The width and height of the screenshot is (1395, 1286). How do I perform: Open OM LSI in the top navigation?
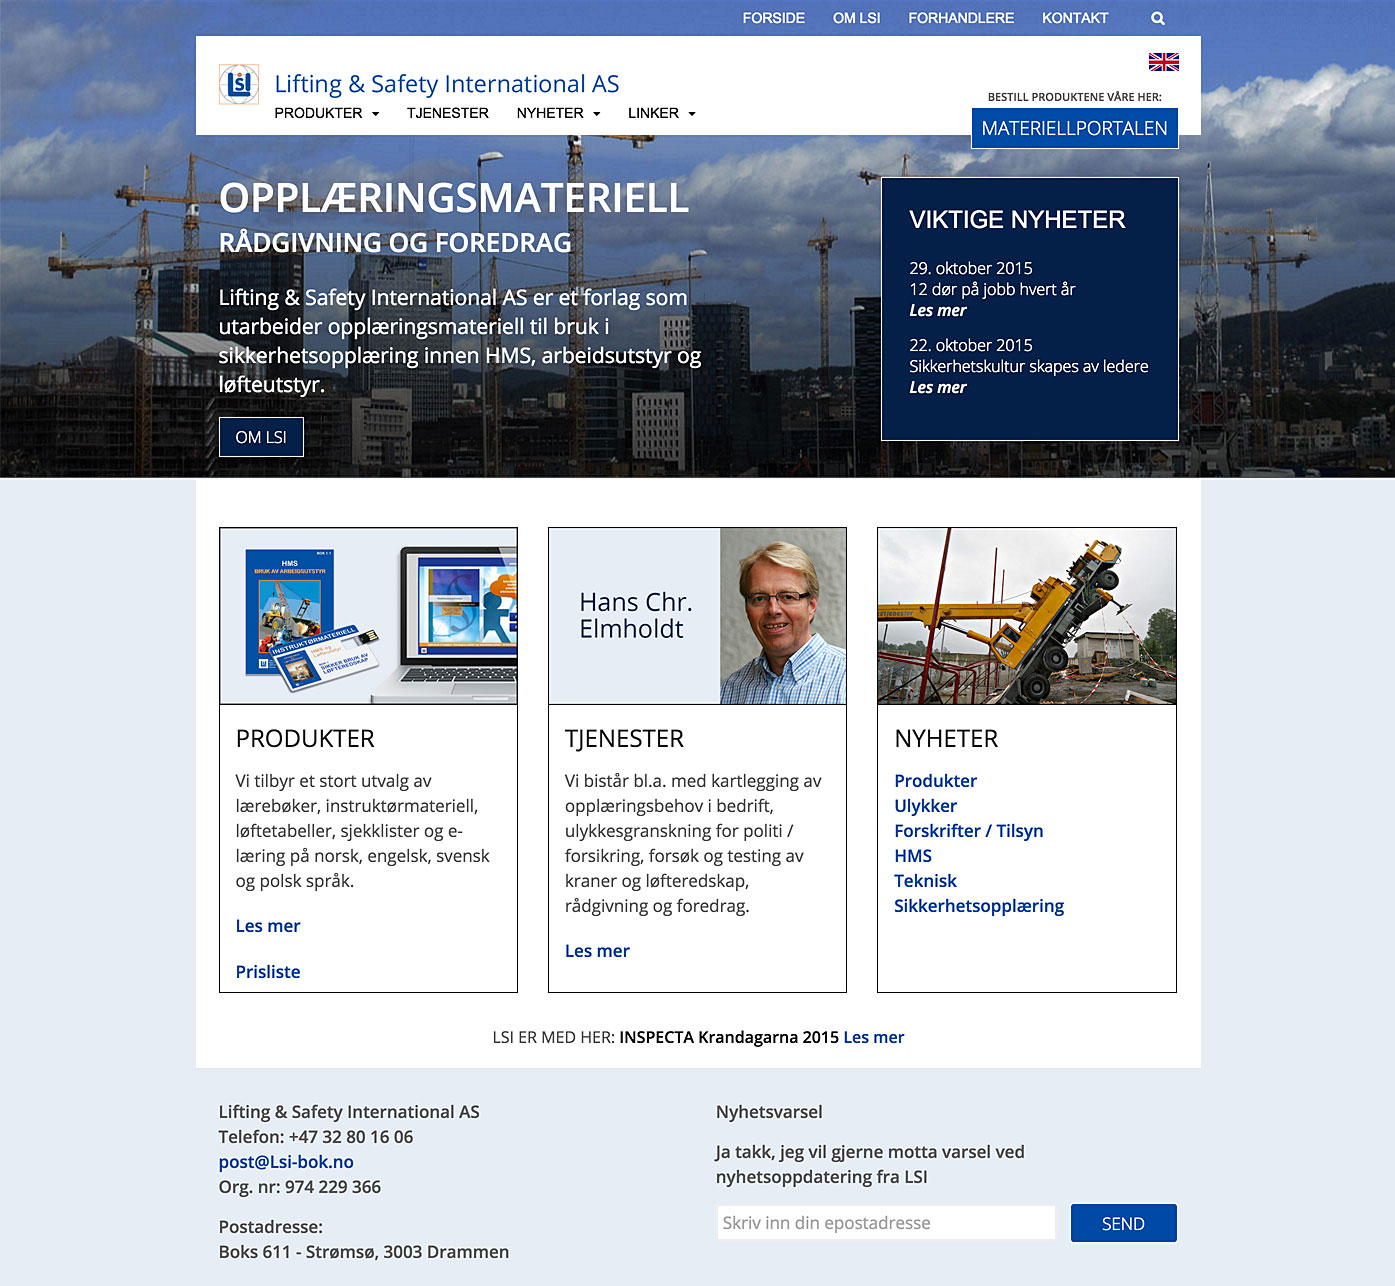856,18
